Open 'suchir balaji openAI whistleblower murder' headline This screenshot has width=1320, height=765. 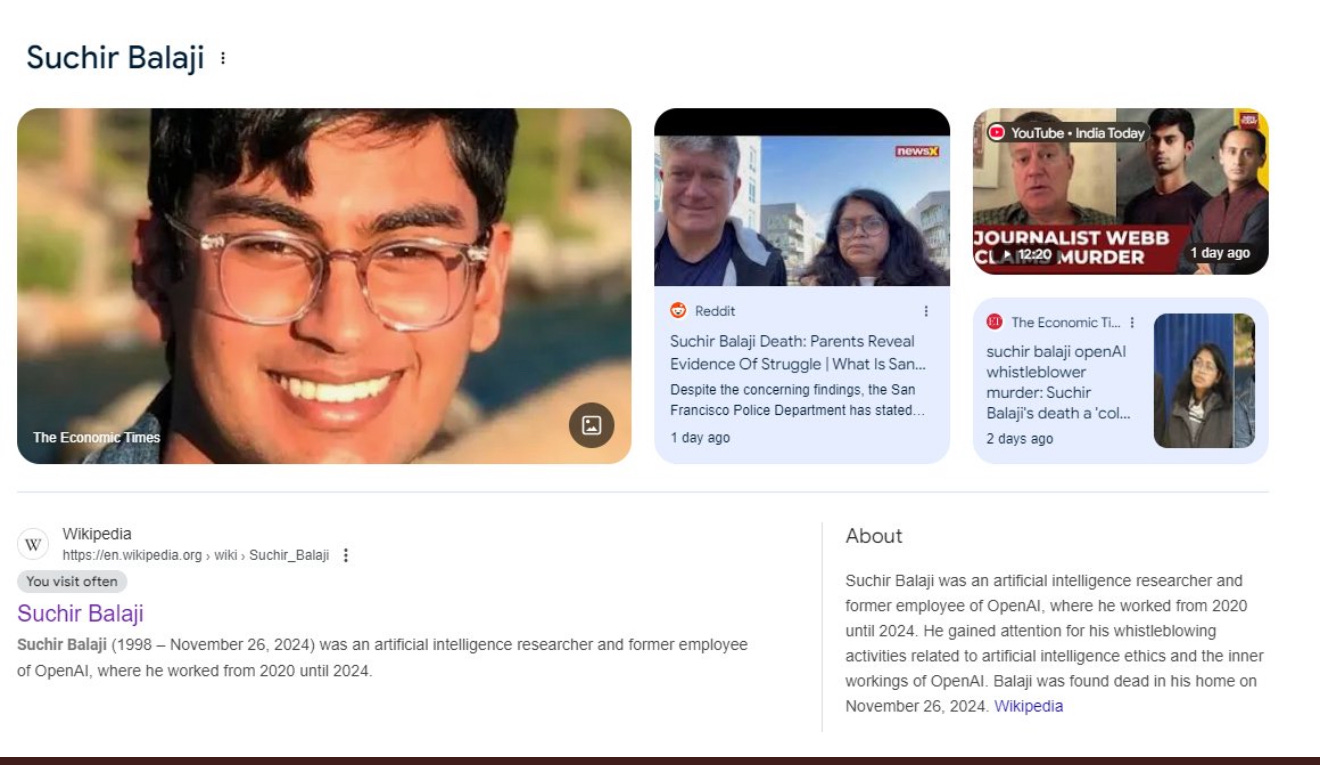pos(1058,382)
